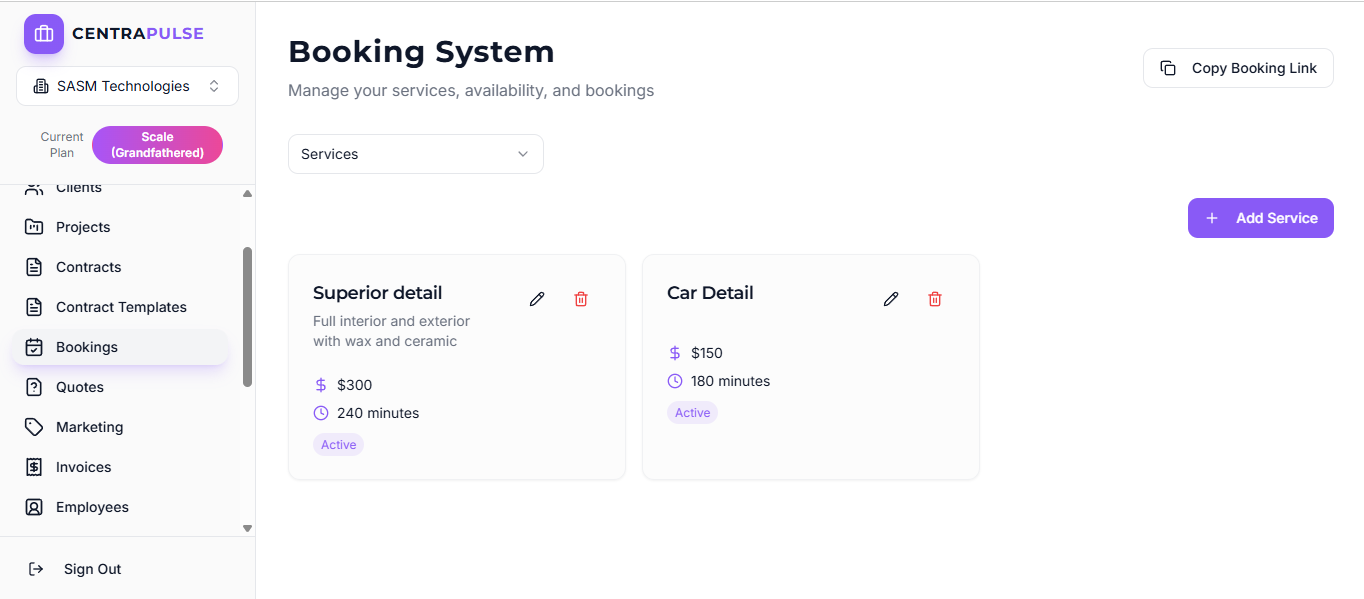Toggle Active status on Car Detail
This screenshot has height=599, width=1364.
tap(692, 412)
